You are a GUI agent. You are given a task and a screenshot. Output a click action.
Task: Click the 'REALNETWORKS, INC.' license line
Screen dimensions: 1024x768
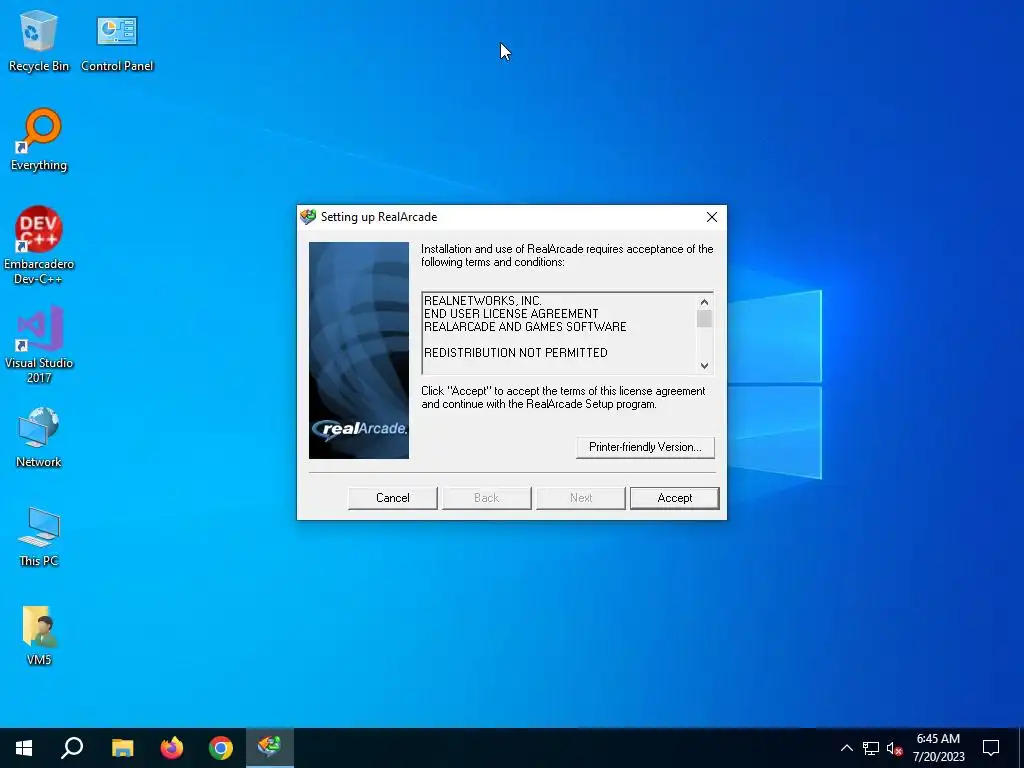[483, 300]
